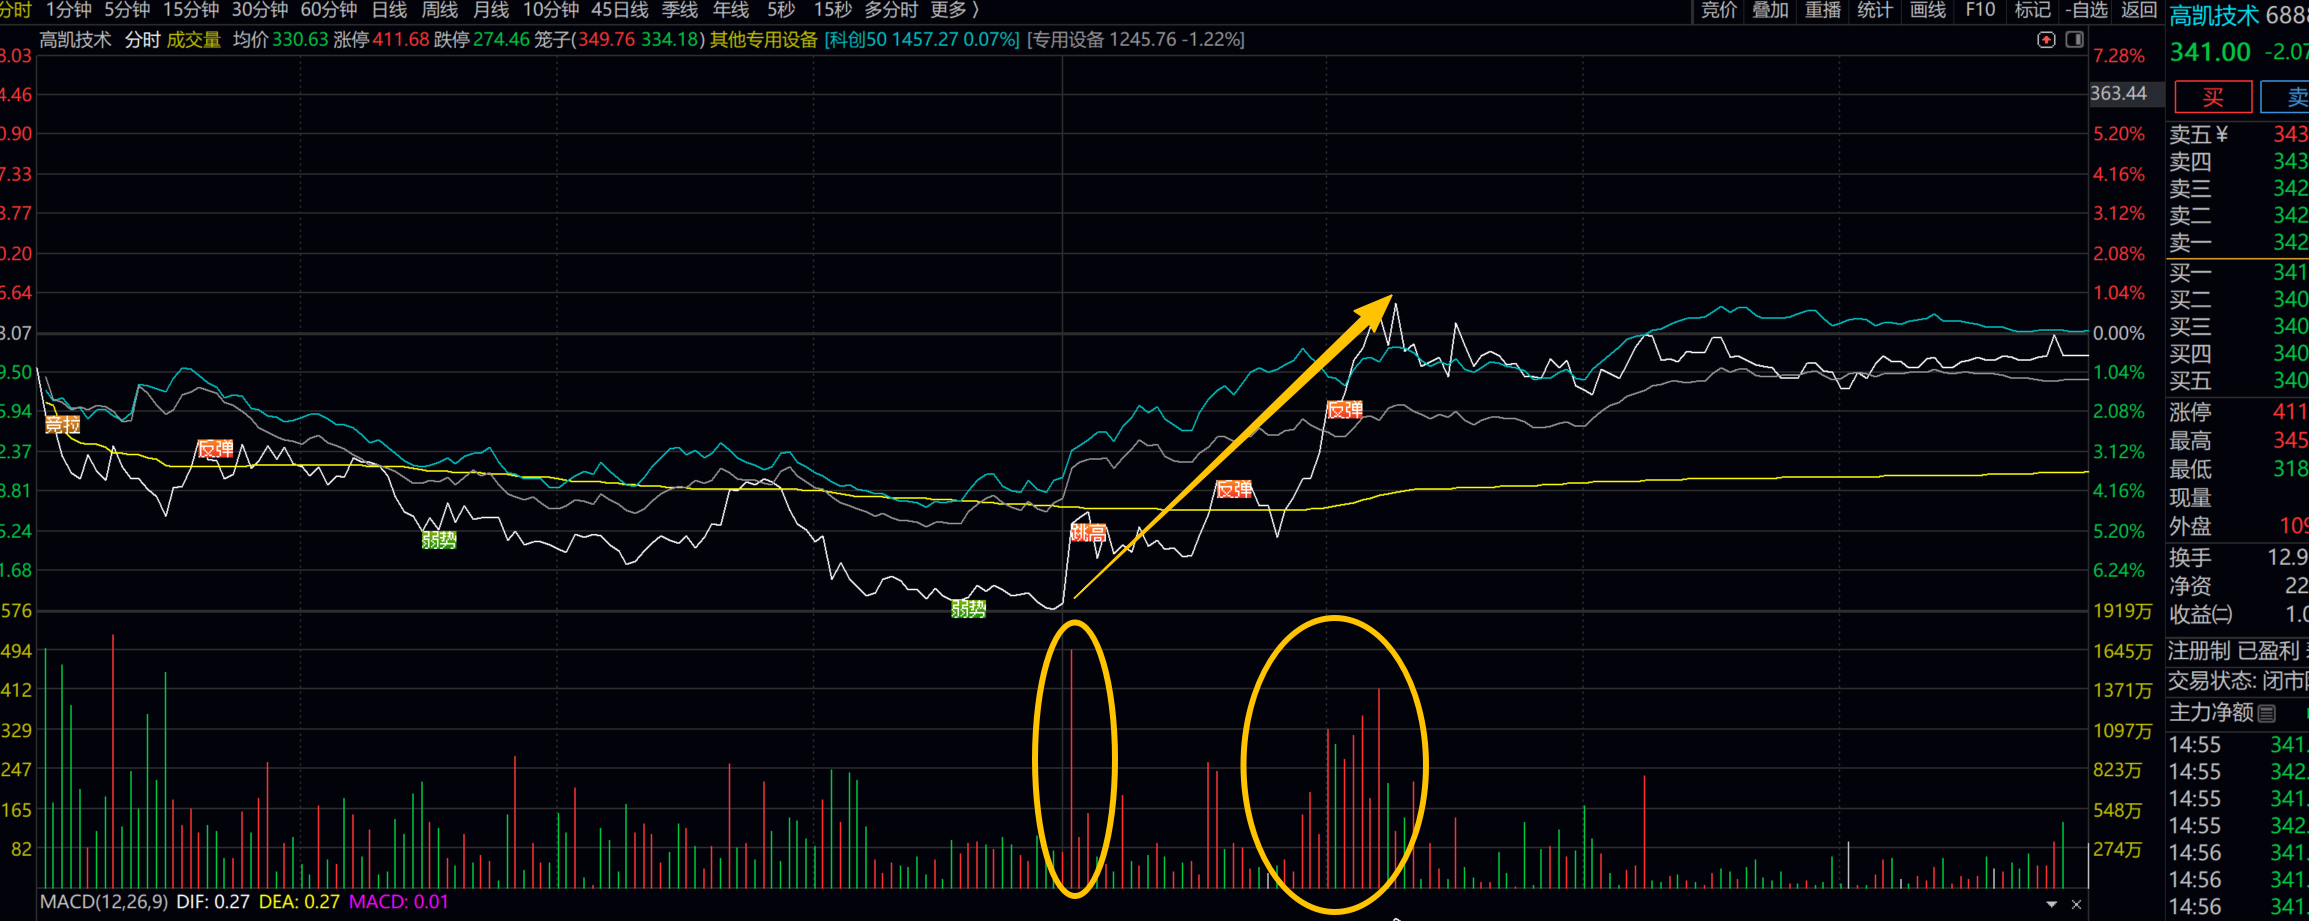2309x921 pixels.
Task: Switch to 月线 monthly chart
Action: pos(491,10)
